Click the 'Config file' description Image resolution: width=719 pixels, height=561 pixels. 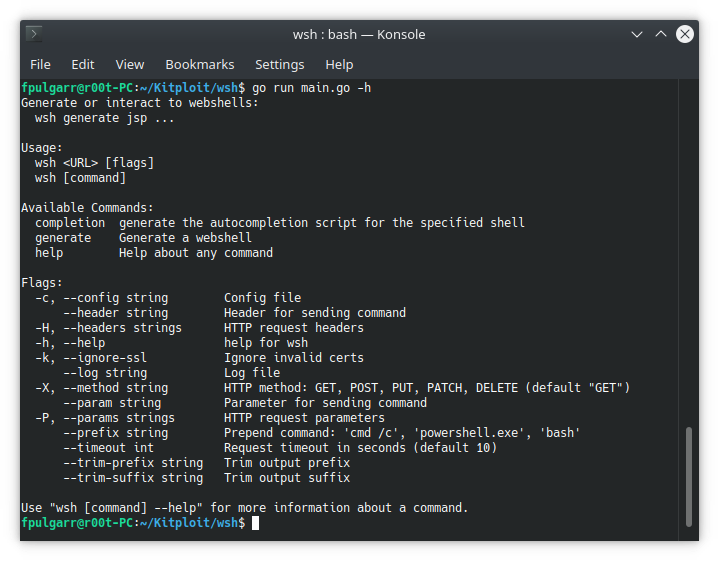(262, 298)
